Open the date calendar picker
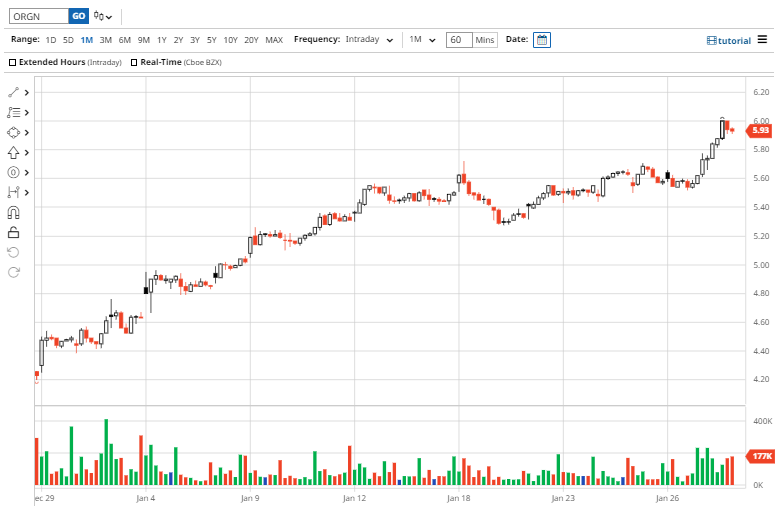This screenshot has height=515, width=778. coord(542,40)
